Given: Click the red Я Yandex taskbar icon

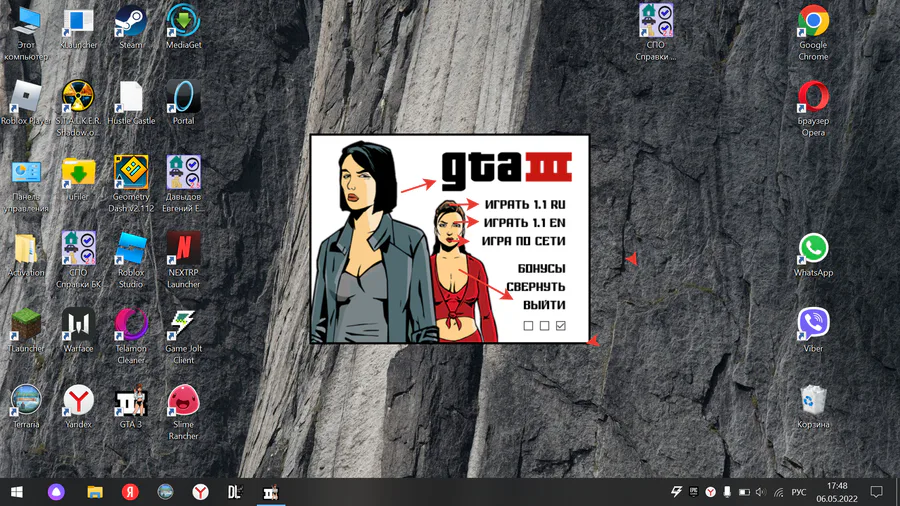Looking at the screenshot, I should (130, 492).
